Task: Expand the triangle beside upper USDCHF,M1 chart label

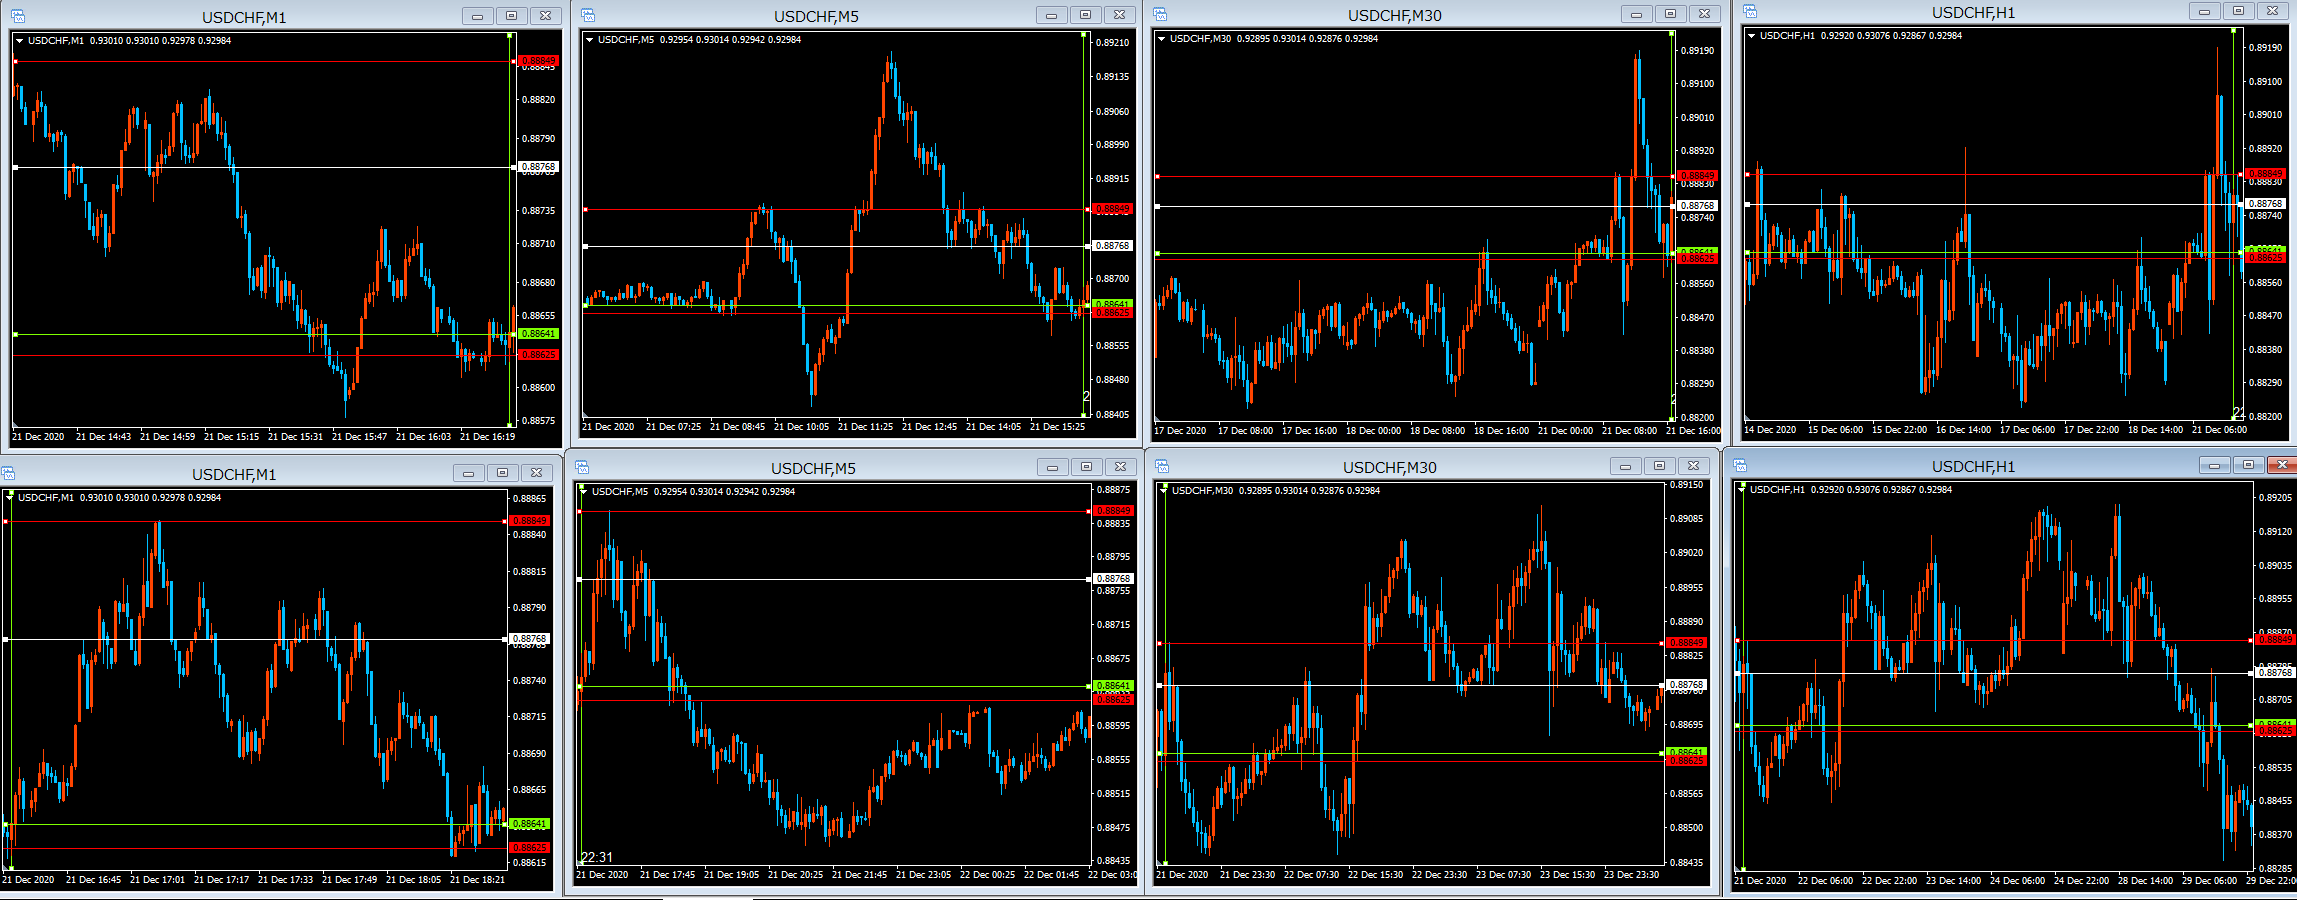Action: click(20, 41)
